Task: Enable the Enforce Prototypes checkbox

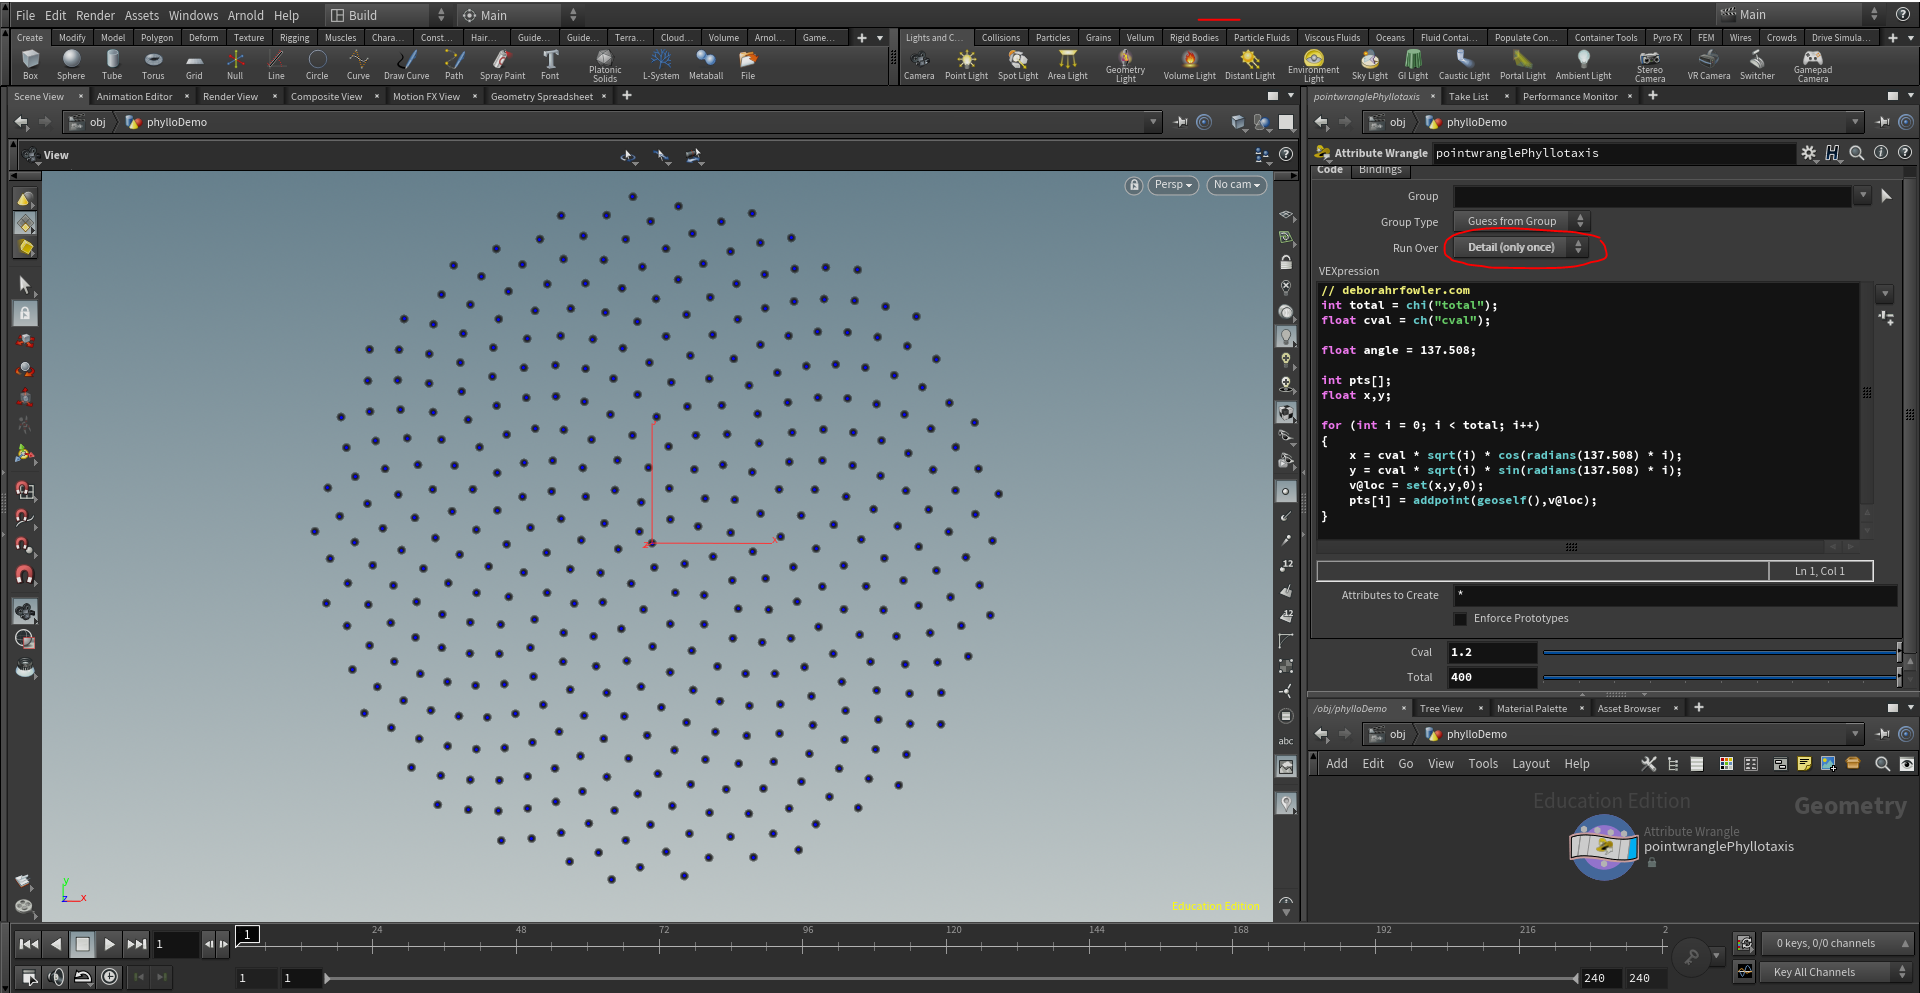Action: (x=1461, y=619)
